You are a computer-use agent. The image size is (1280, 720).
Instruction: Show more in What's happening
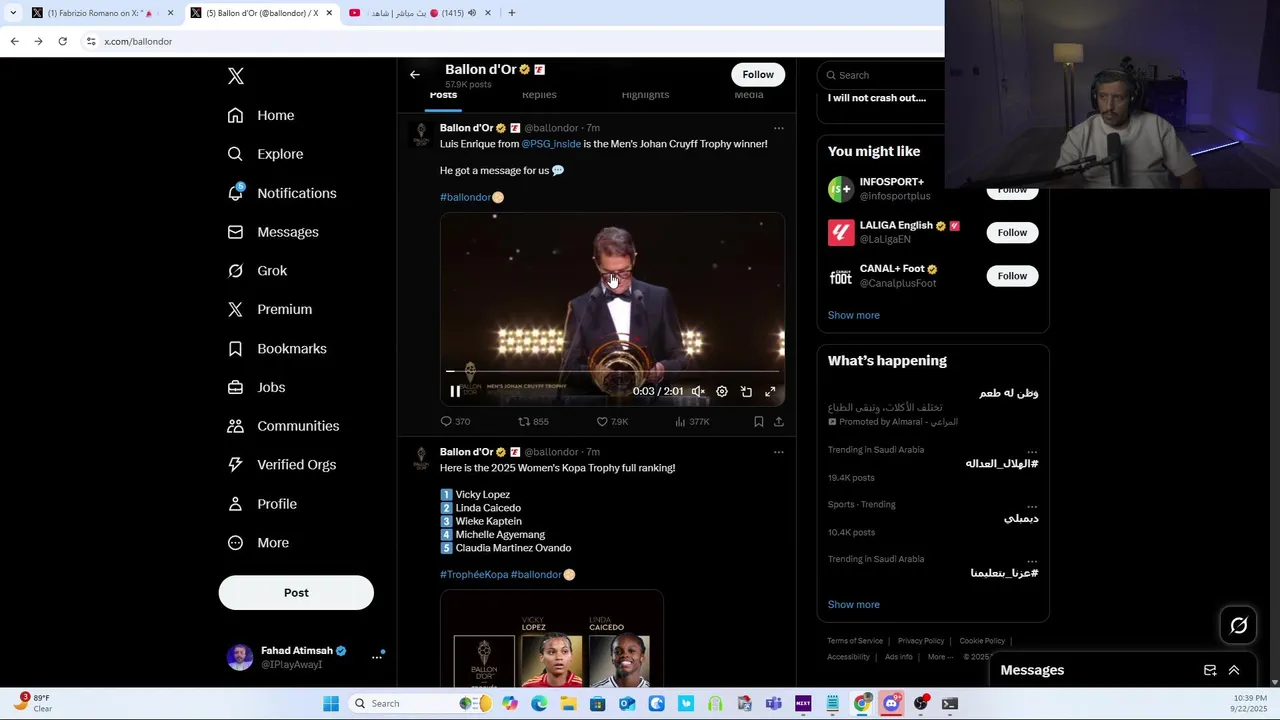click(854, 605)
